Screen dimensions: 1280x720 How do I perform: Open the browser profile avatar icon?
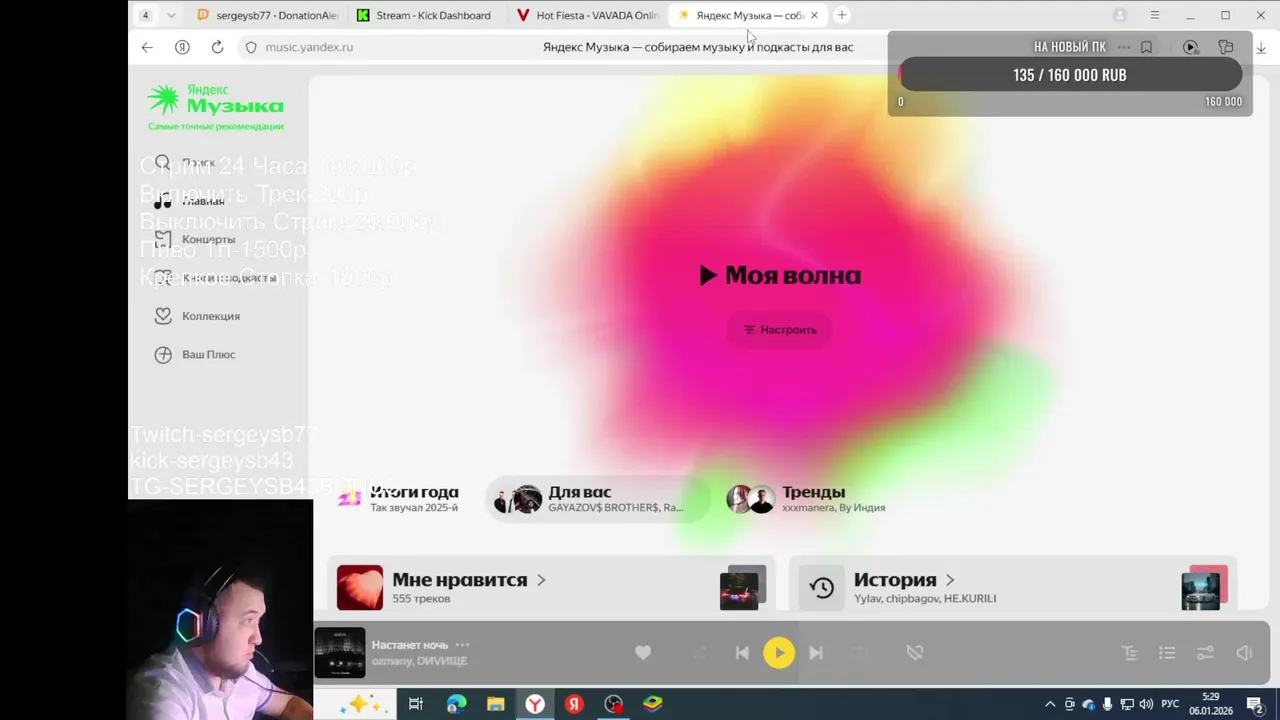pyautogui.click(x=1120, y=15)
